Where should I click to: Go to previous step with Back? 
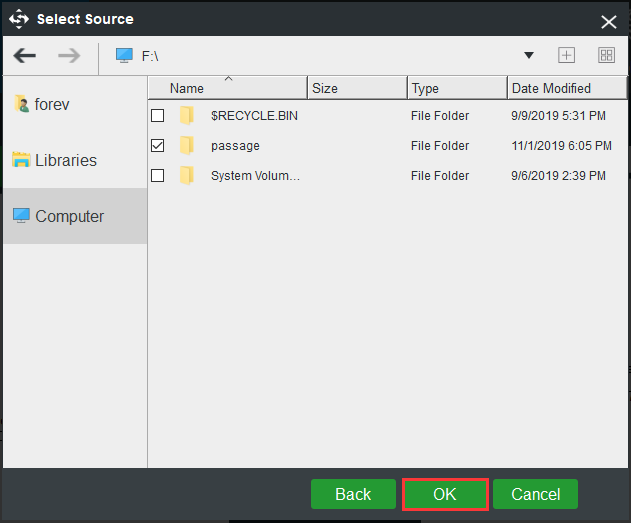(x=353, y=494)
